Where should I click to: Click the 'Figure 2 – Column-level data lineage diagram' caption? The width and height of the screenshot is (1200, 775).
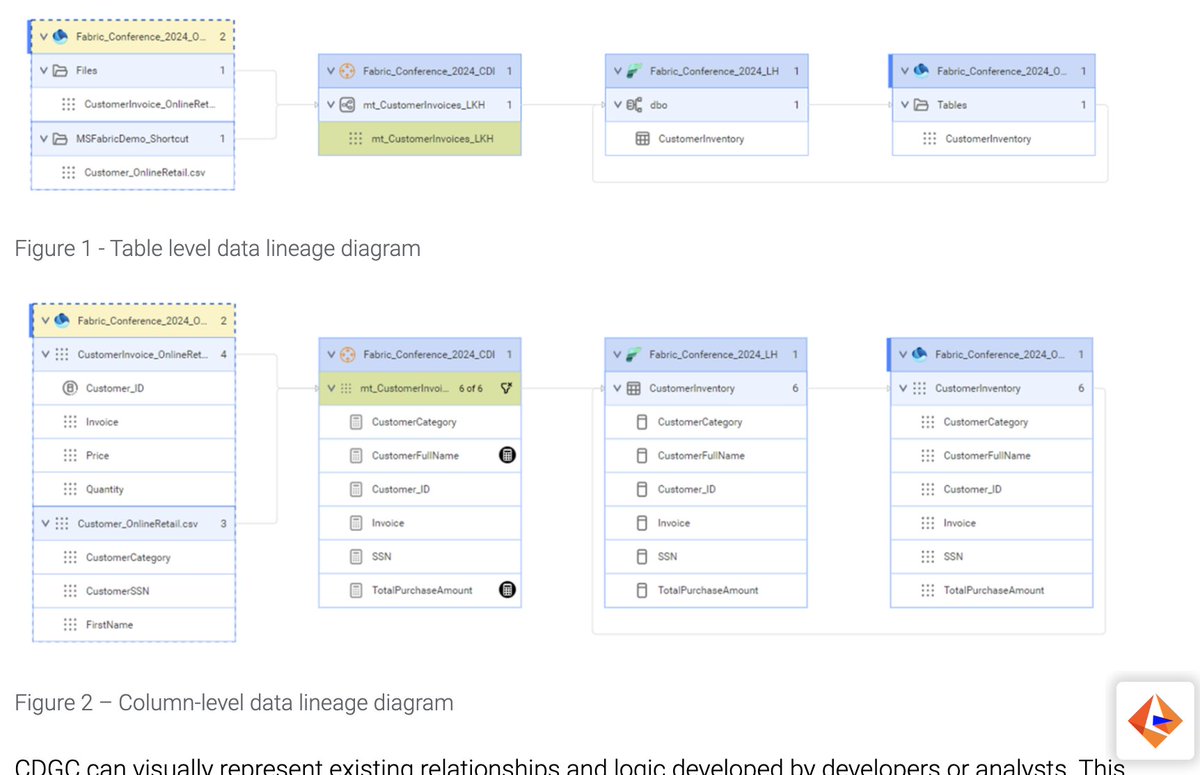(x=234, y=703)
